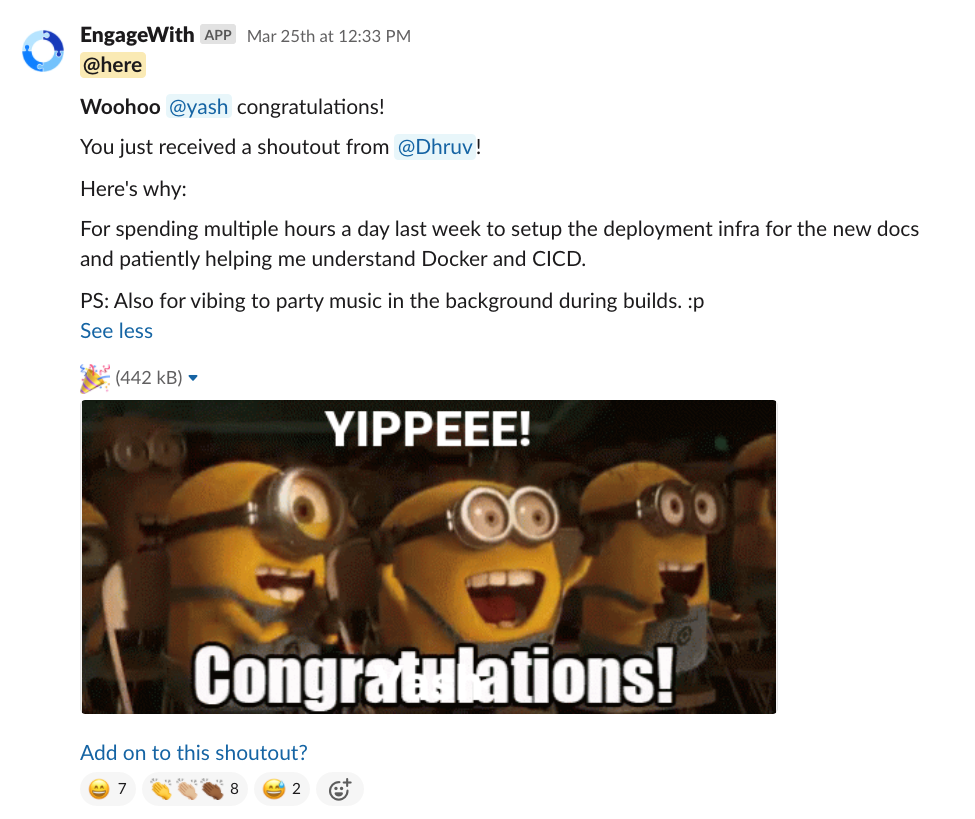Open the EngageWith app avatar

tap(43, 50)
